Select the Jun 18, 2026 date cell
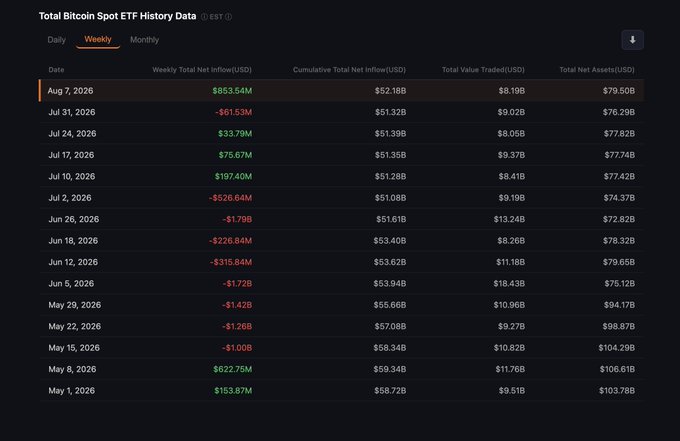Screen dimensions: 680x441 (73, 241)
